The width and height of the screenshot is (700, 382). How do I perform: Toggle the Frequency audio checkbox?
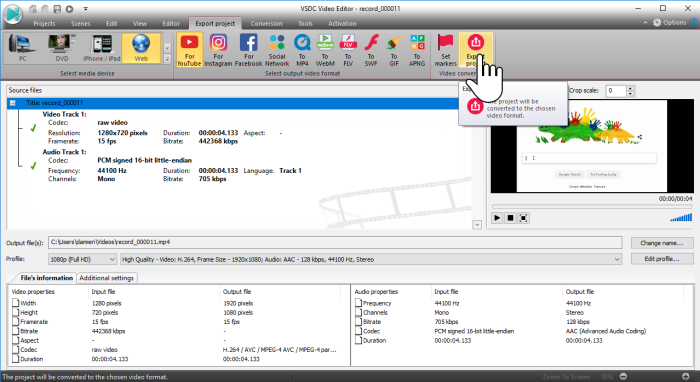point(358,303)
